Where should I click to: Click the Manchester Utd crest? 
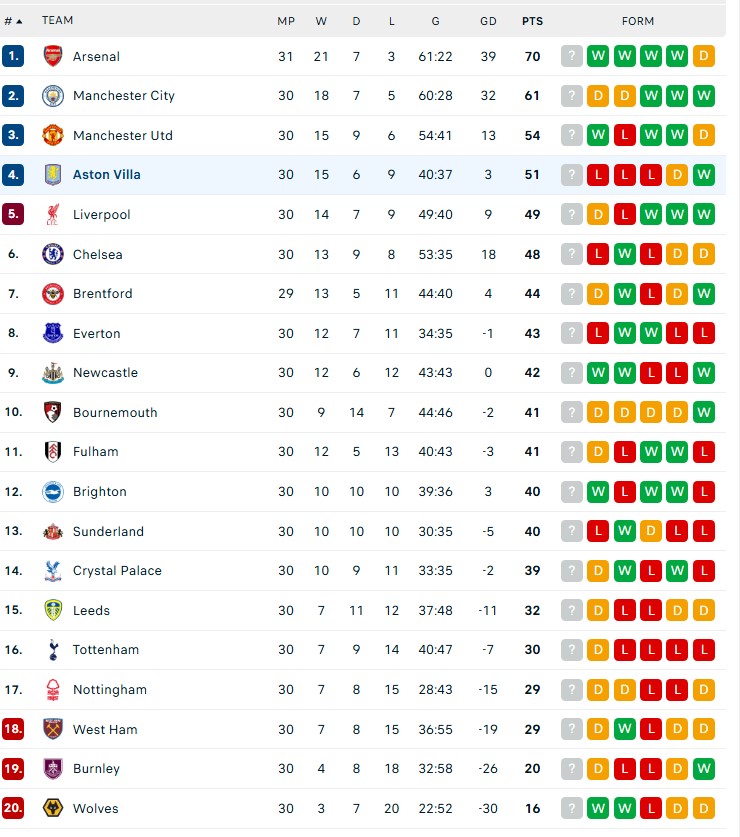[52, 135]
